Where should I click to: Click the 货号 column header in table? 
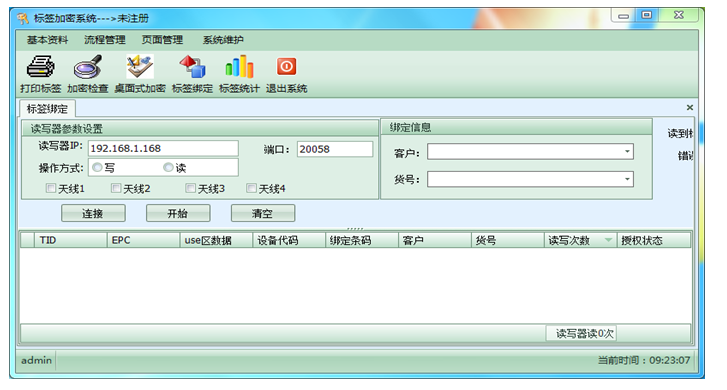point(507,240)
